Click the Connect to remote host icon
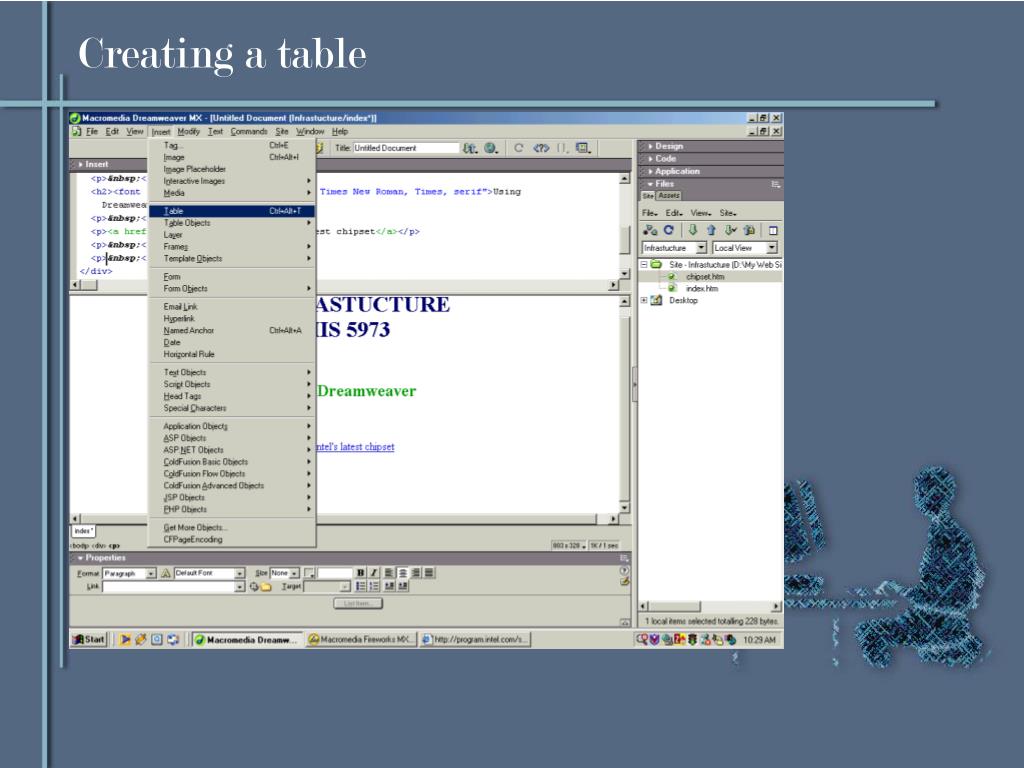The image size is (1024, 768). [x=650, y=230]
